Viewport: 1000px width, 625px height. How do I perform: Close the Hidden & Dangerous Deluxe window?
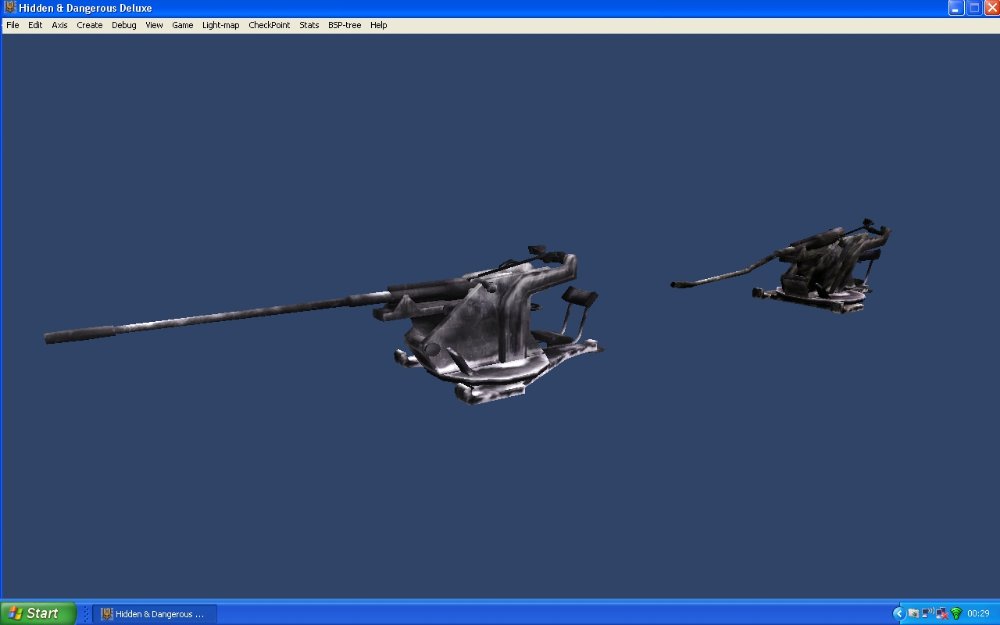pyautogui.click(x=992, y=8)
